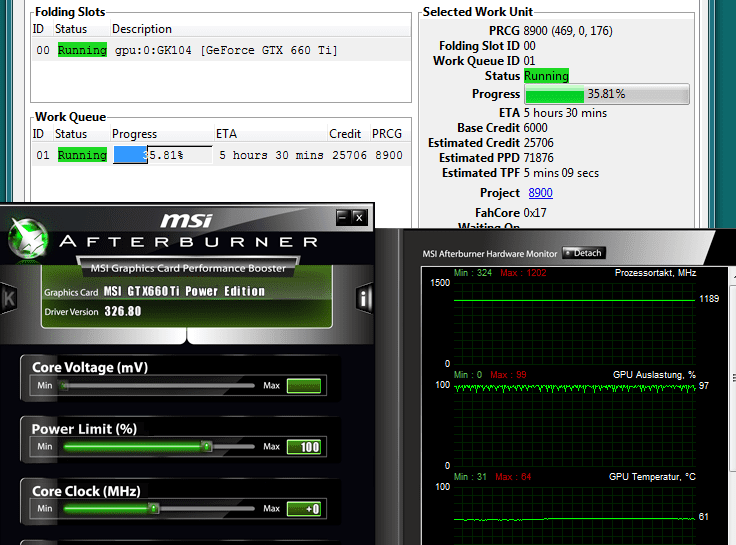
Task: Click the 'FahCore 0x17' value
Action: 535,213
